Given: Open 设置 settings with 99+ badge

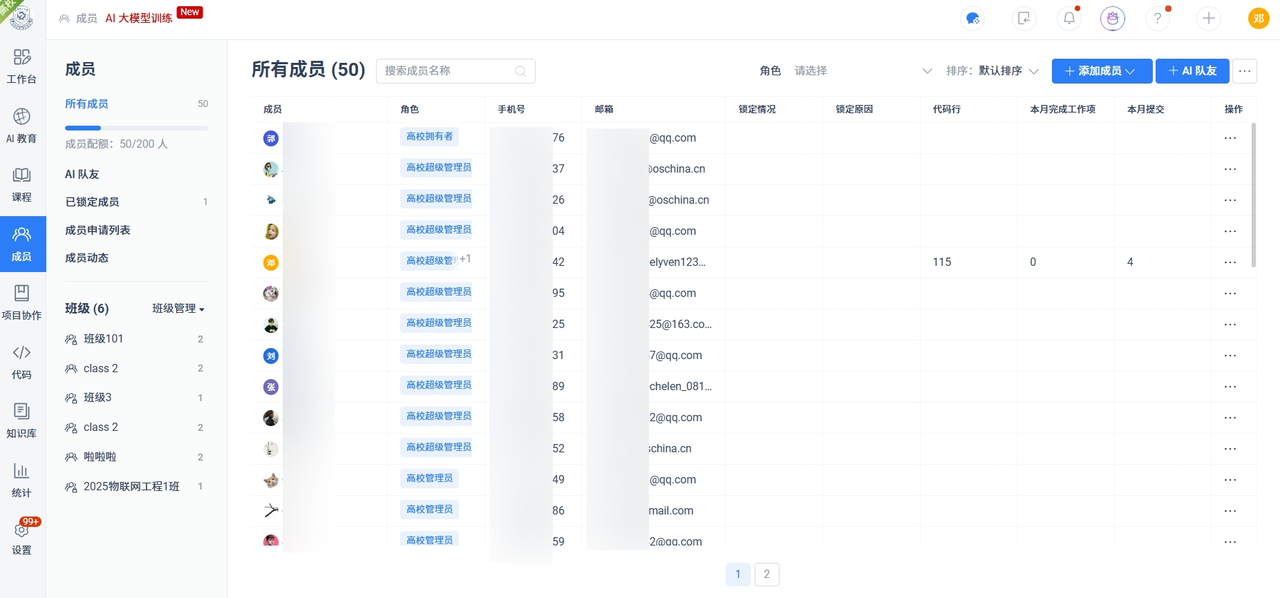Looking at the screenshot, I should [x=22, y=538].
